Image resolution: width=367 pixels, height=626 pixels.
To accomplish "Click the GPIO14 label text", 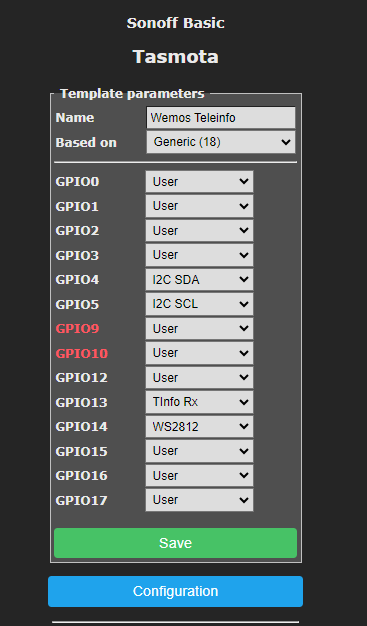I will pyautogui.click(x=81, y=427).
